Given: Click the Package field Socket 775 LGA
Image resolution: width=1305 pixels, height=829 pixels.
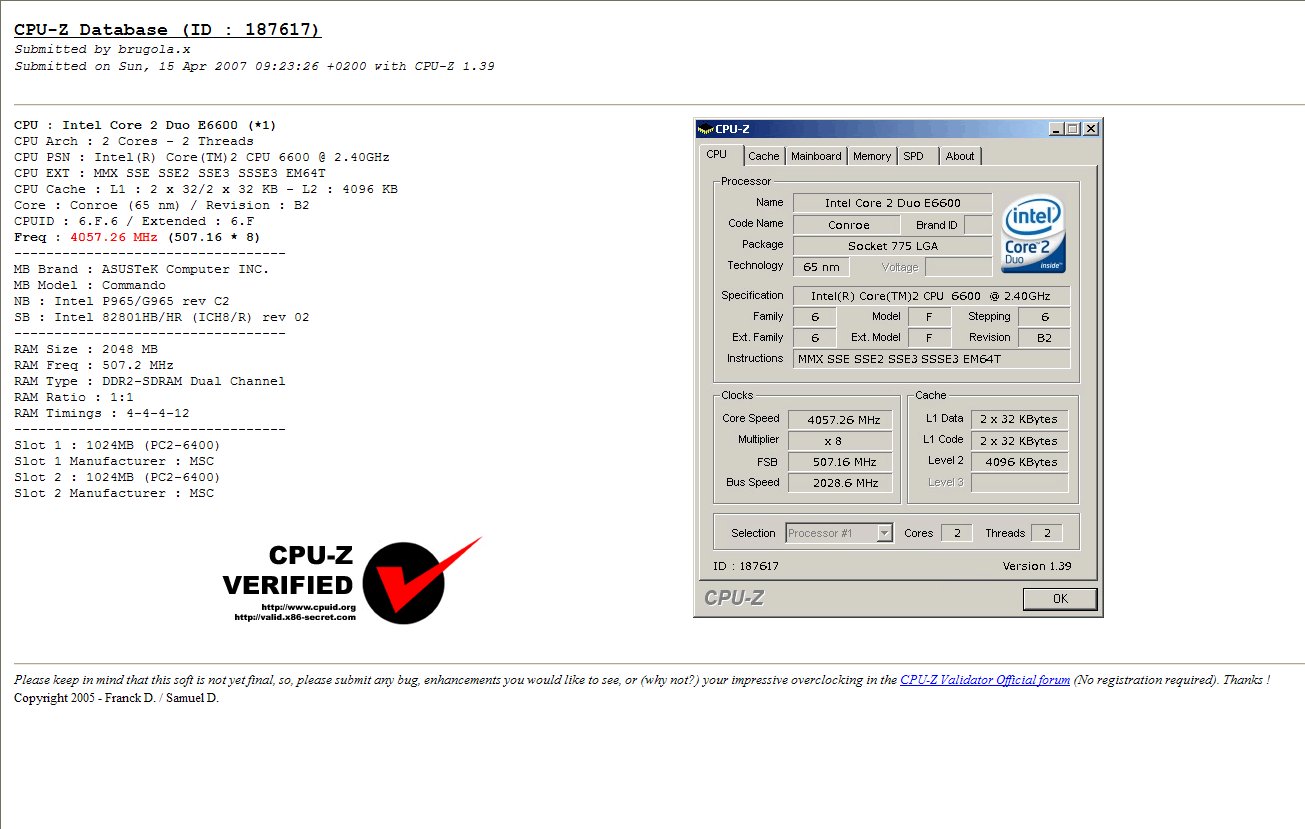Looking at the screenshot, I should [x=893, y=245].
